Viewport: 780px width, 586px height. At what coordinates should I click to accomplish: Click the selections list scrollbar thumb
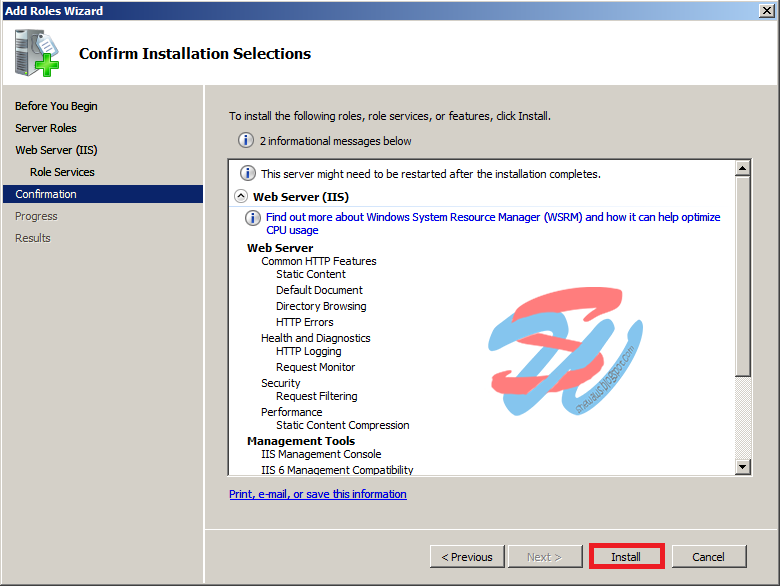tap(742, 276)
